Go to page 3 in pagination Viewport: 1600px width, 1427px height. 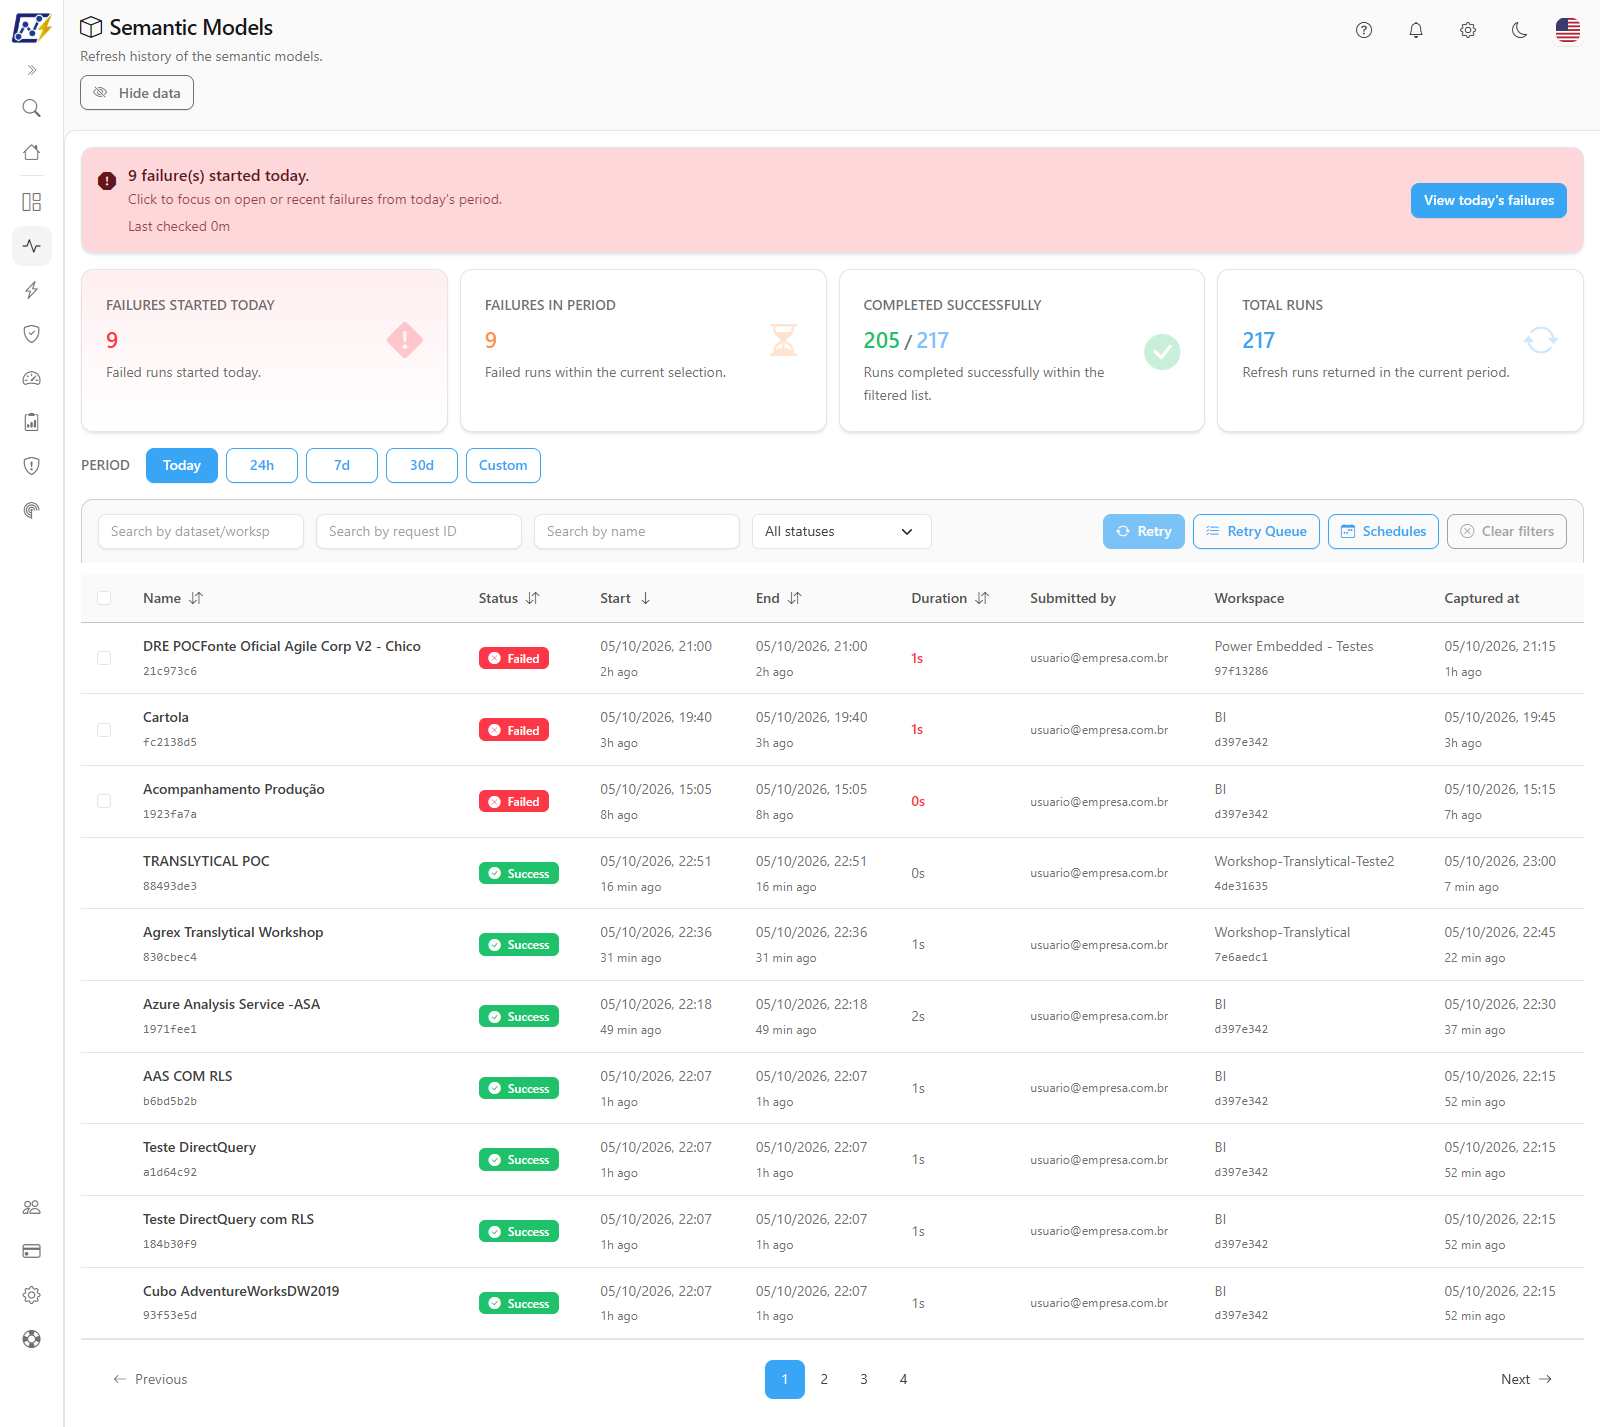(x=864, y=1379)
